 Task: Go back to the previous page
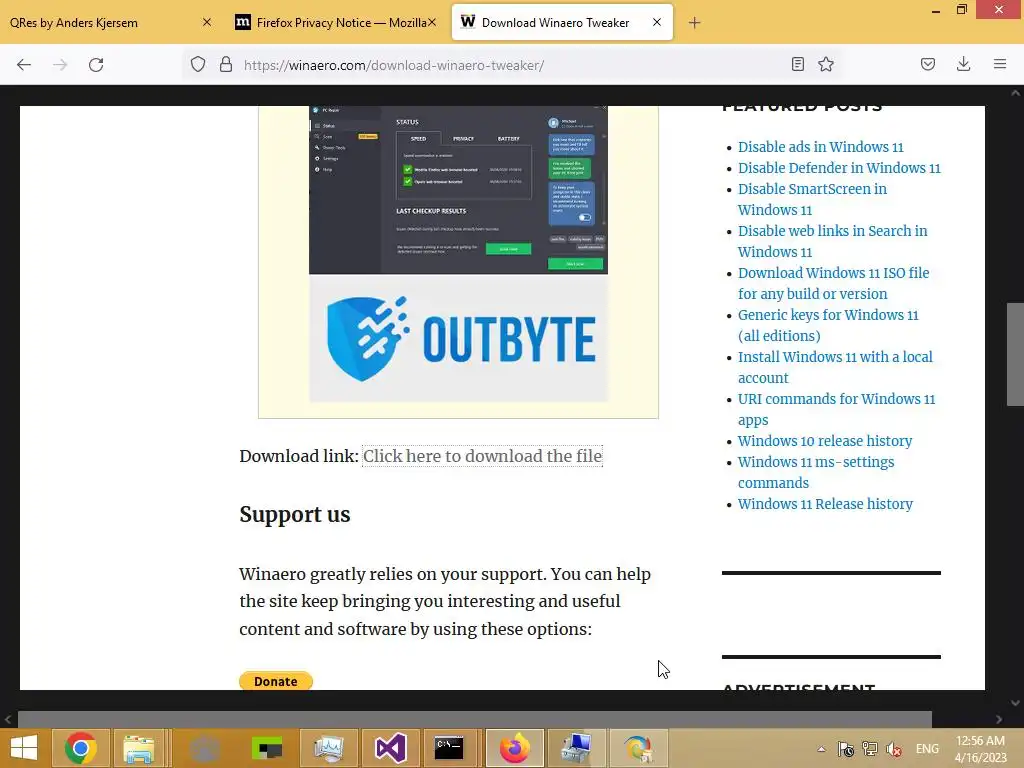coord(24,65)
